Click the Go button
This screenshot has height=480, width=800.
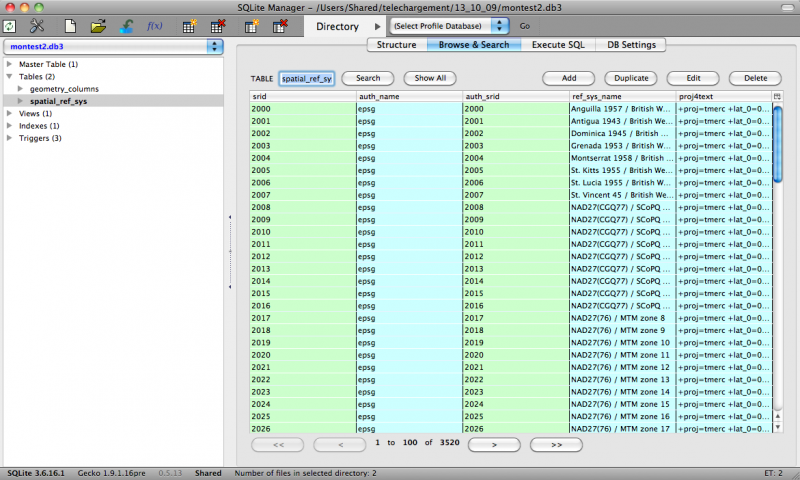tap(524, 26)
